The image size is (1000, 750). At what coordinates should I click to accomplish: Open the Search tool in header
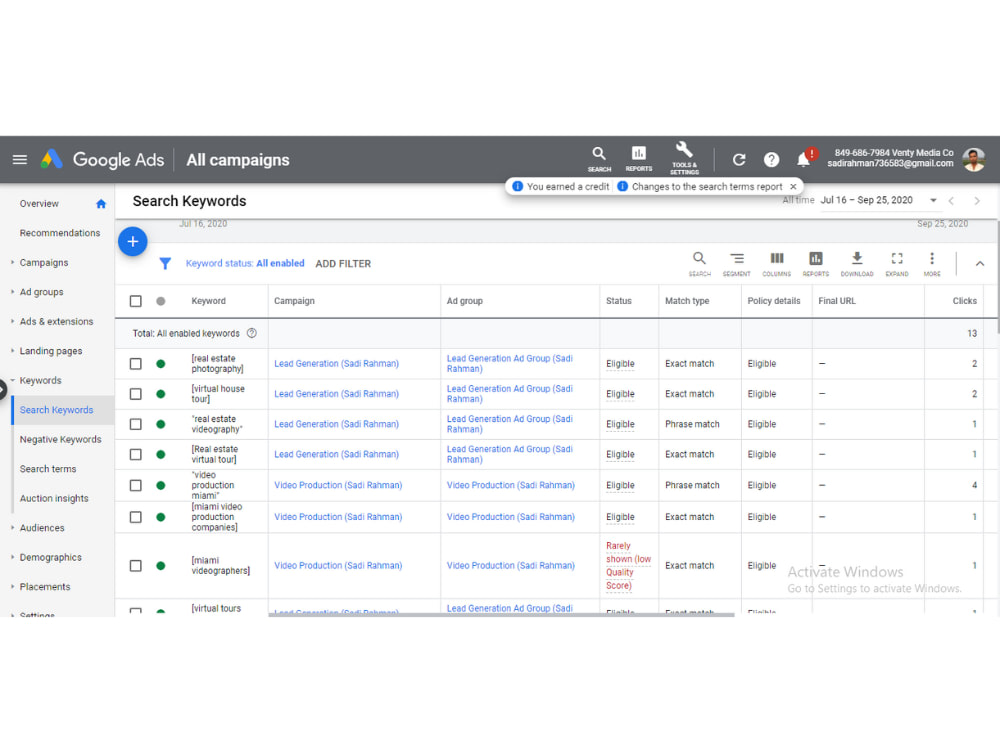(599, 159)
